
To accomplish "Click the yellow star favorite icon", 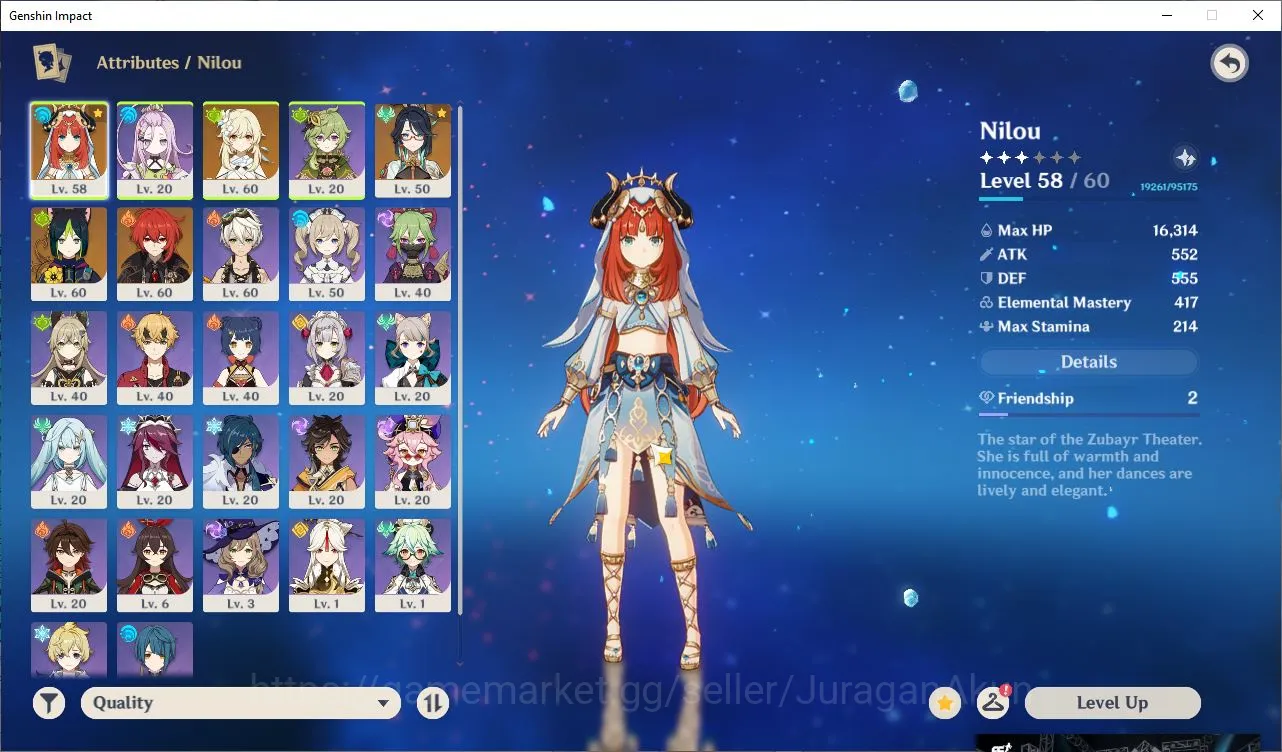I will tap(944, 703).
